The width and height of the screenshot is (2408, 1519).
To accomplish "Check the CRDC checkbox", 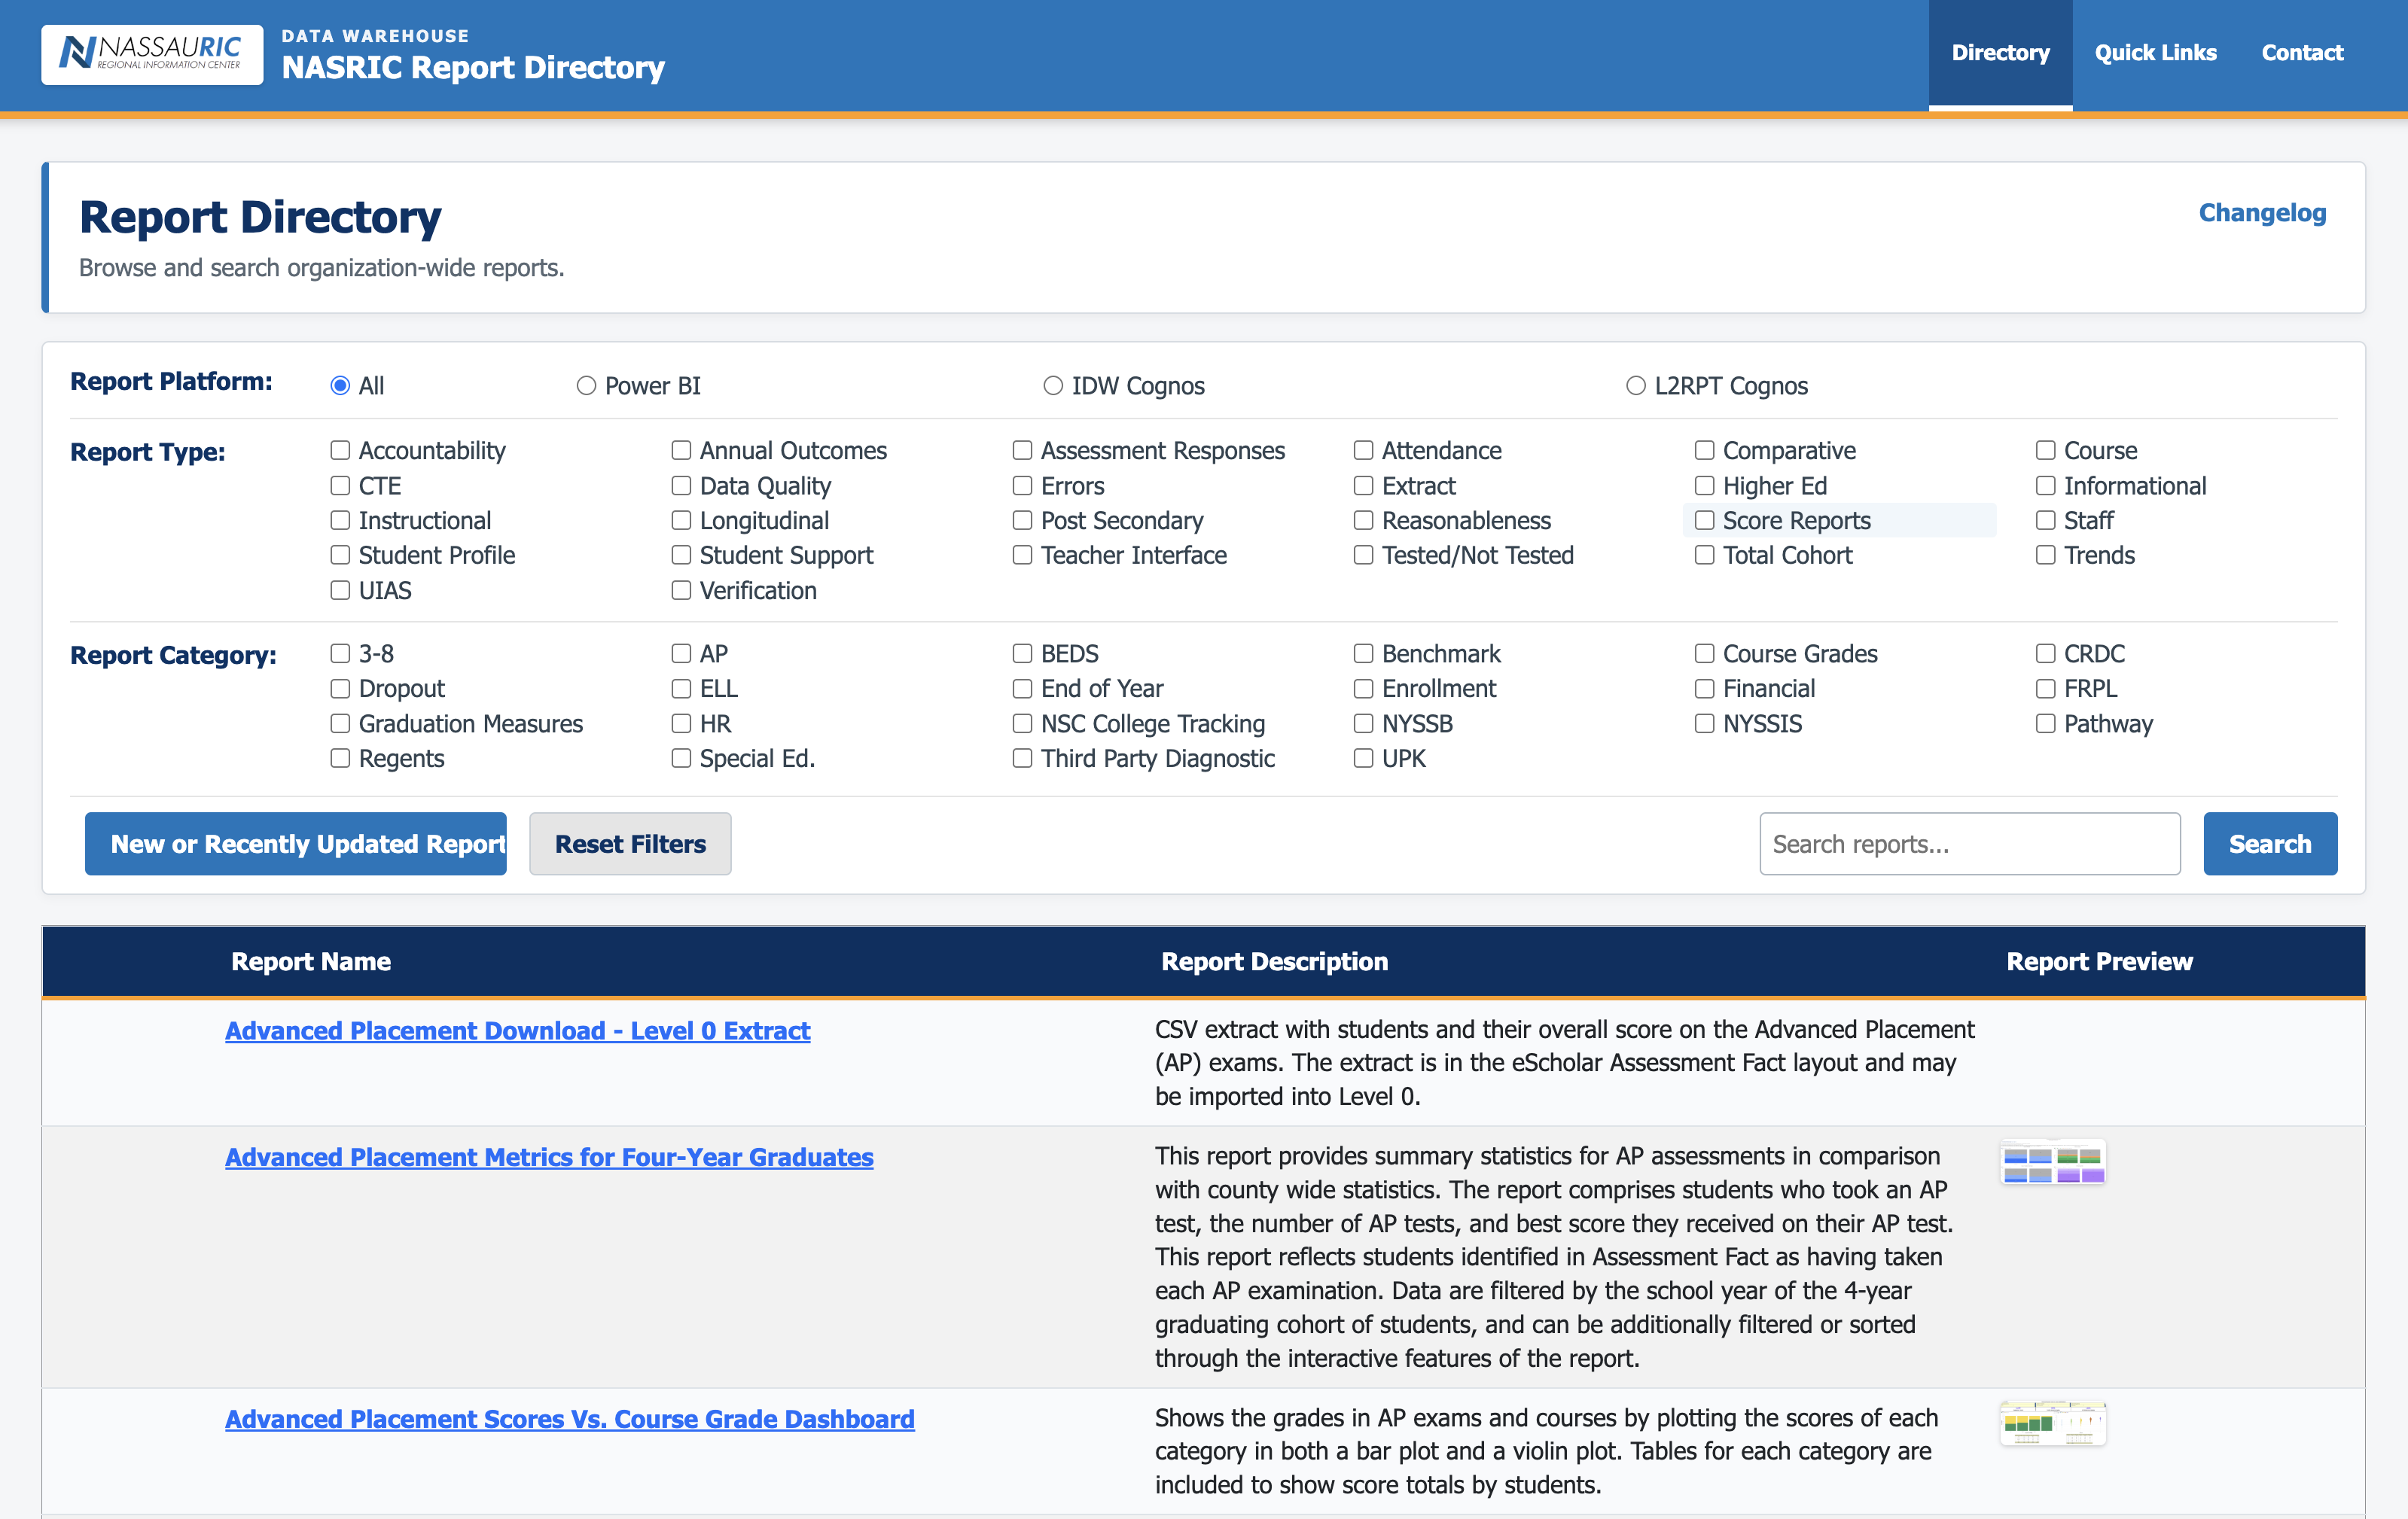I will tap(2045, 654).
